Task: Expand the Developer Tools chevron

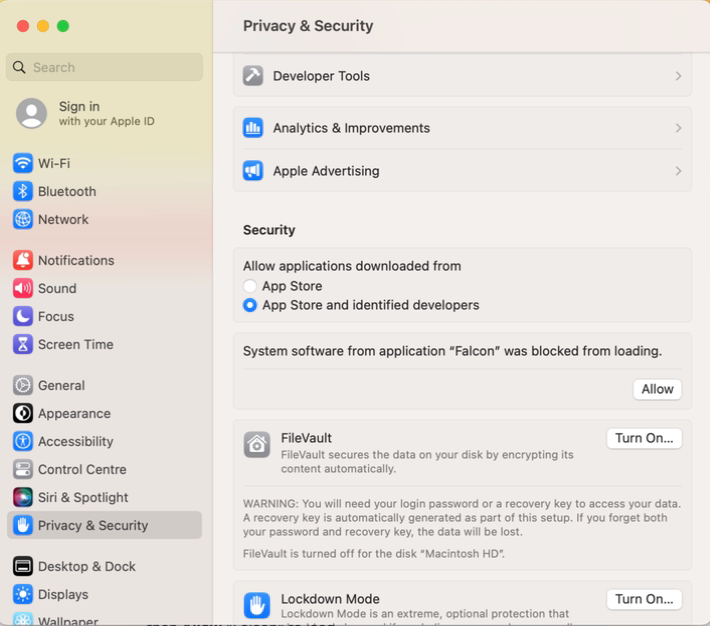Action: point(678,76)
